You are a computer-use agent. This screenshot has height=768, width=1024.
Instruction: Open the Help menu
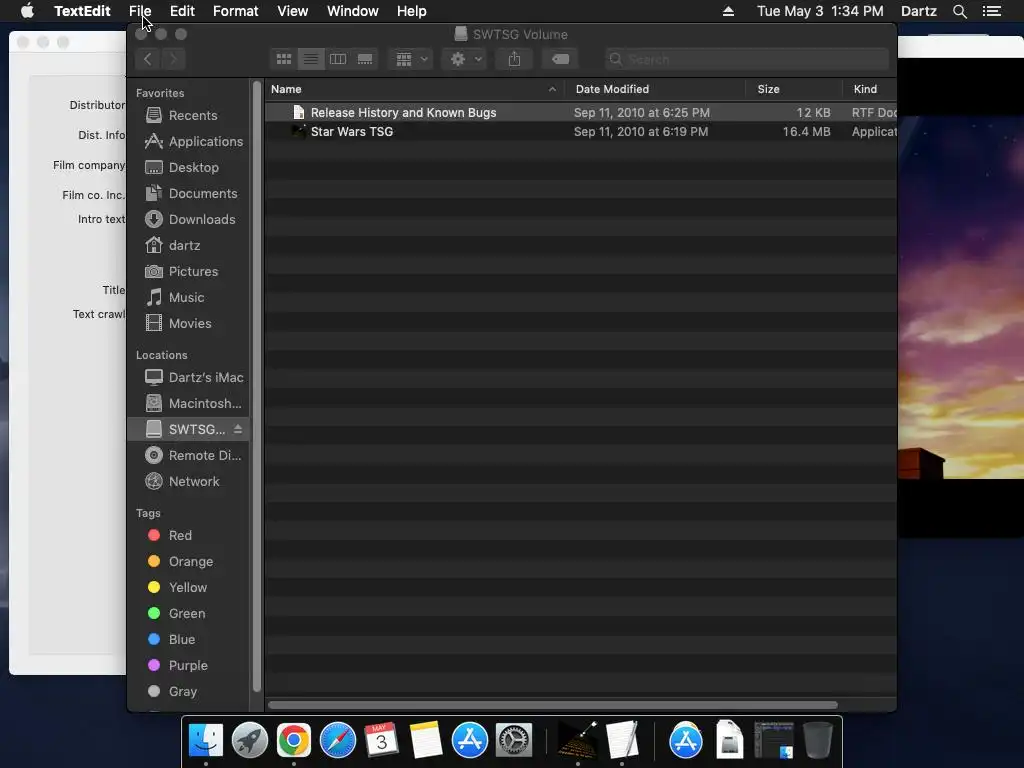(x=411, y=11)
